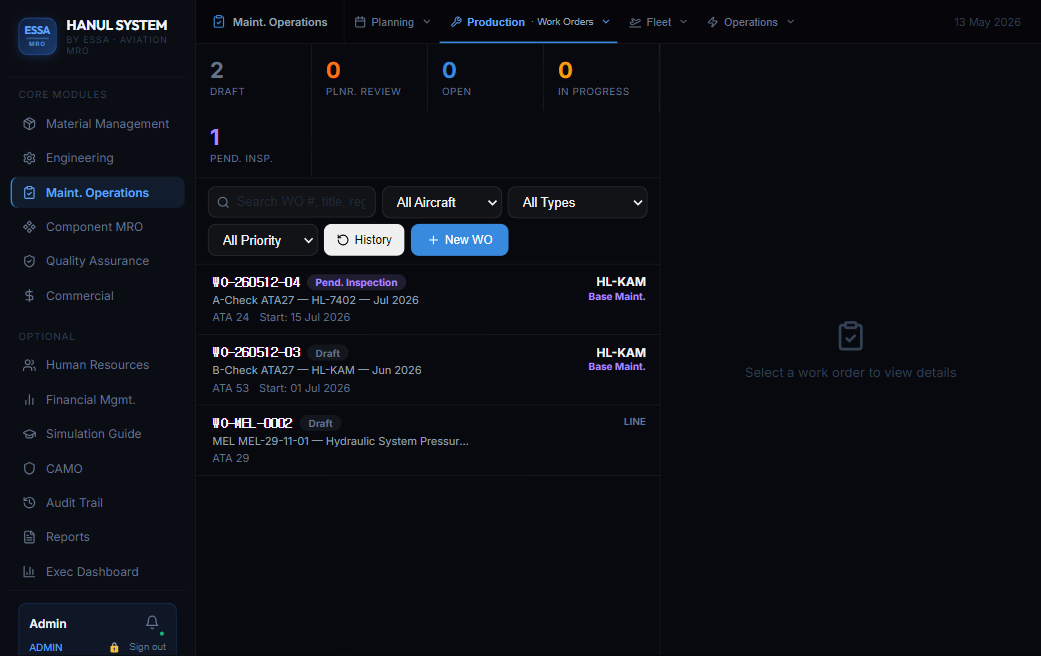Focus the Search WO input field

[x=292, y=203]
